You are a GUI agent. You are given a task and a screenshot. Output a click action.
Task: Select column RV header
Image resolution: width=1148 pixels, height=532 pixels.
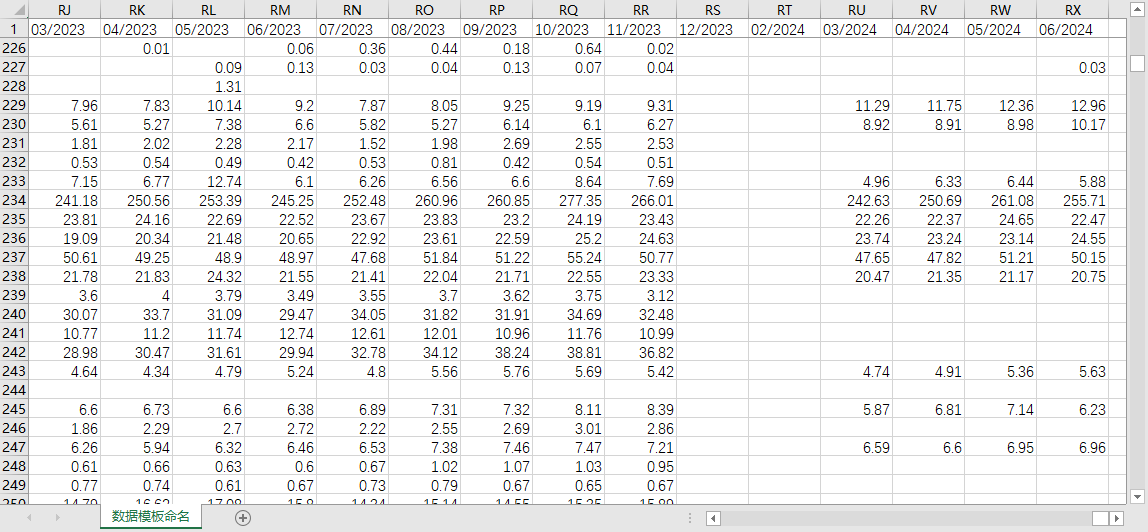pyautogui.click(x=928, y=10)
